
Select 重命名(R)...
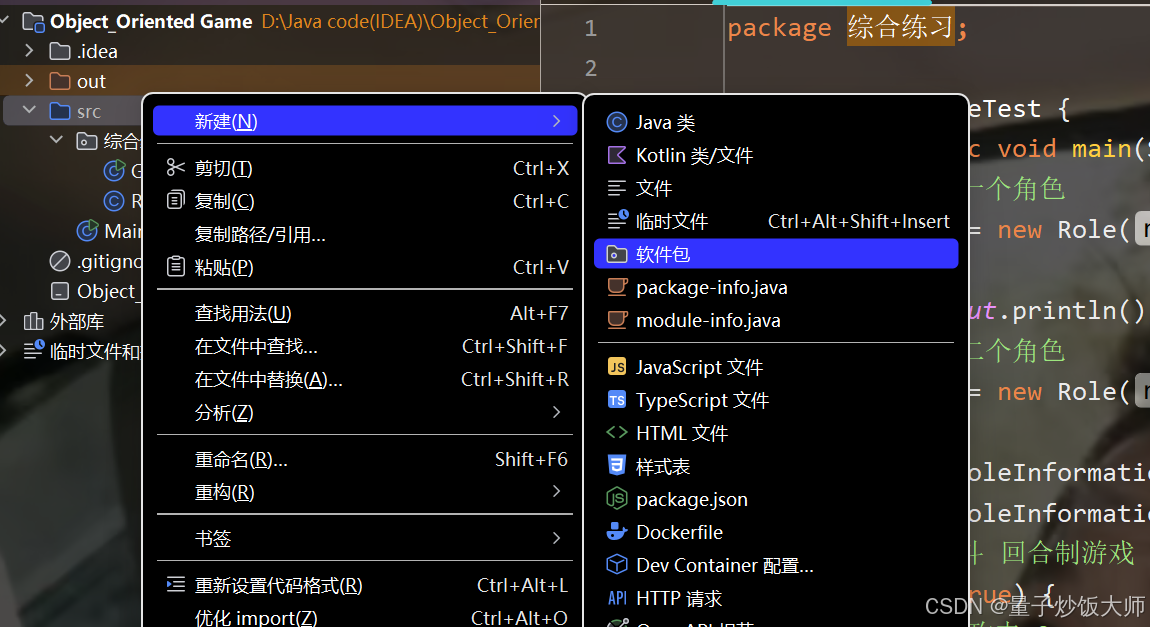click(365, 460)
